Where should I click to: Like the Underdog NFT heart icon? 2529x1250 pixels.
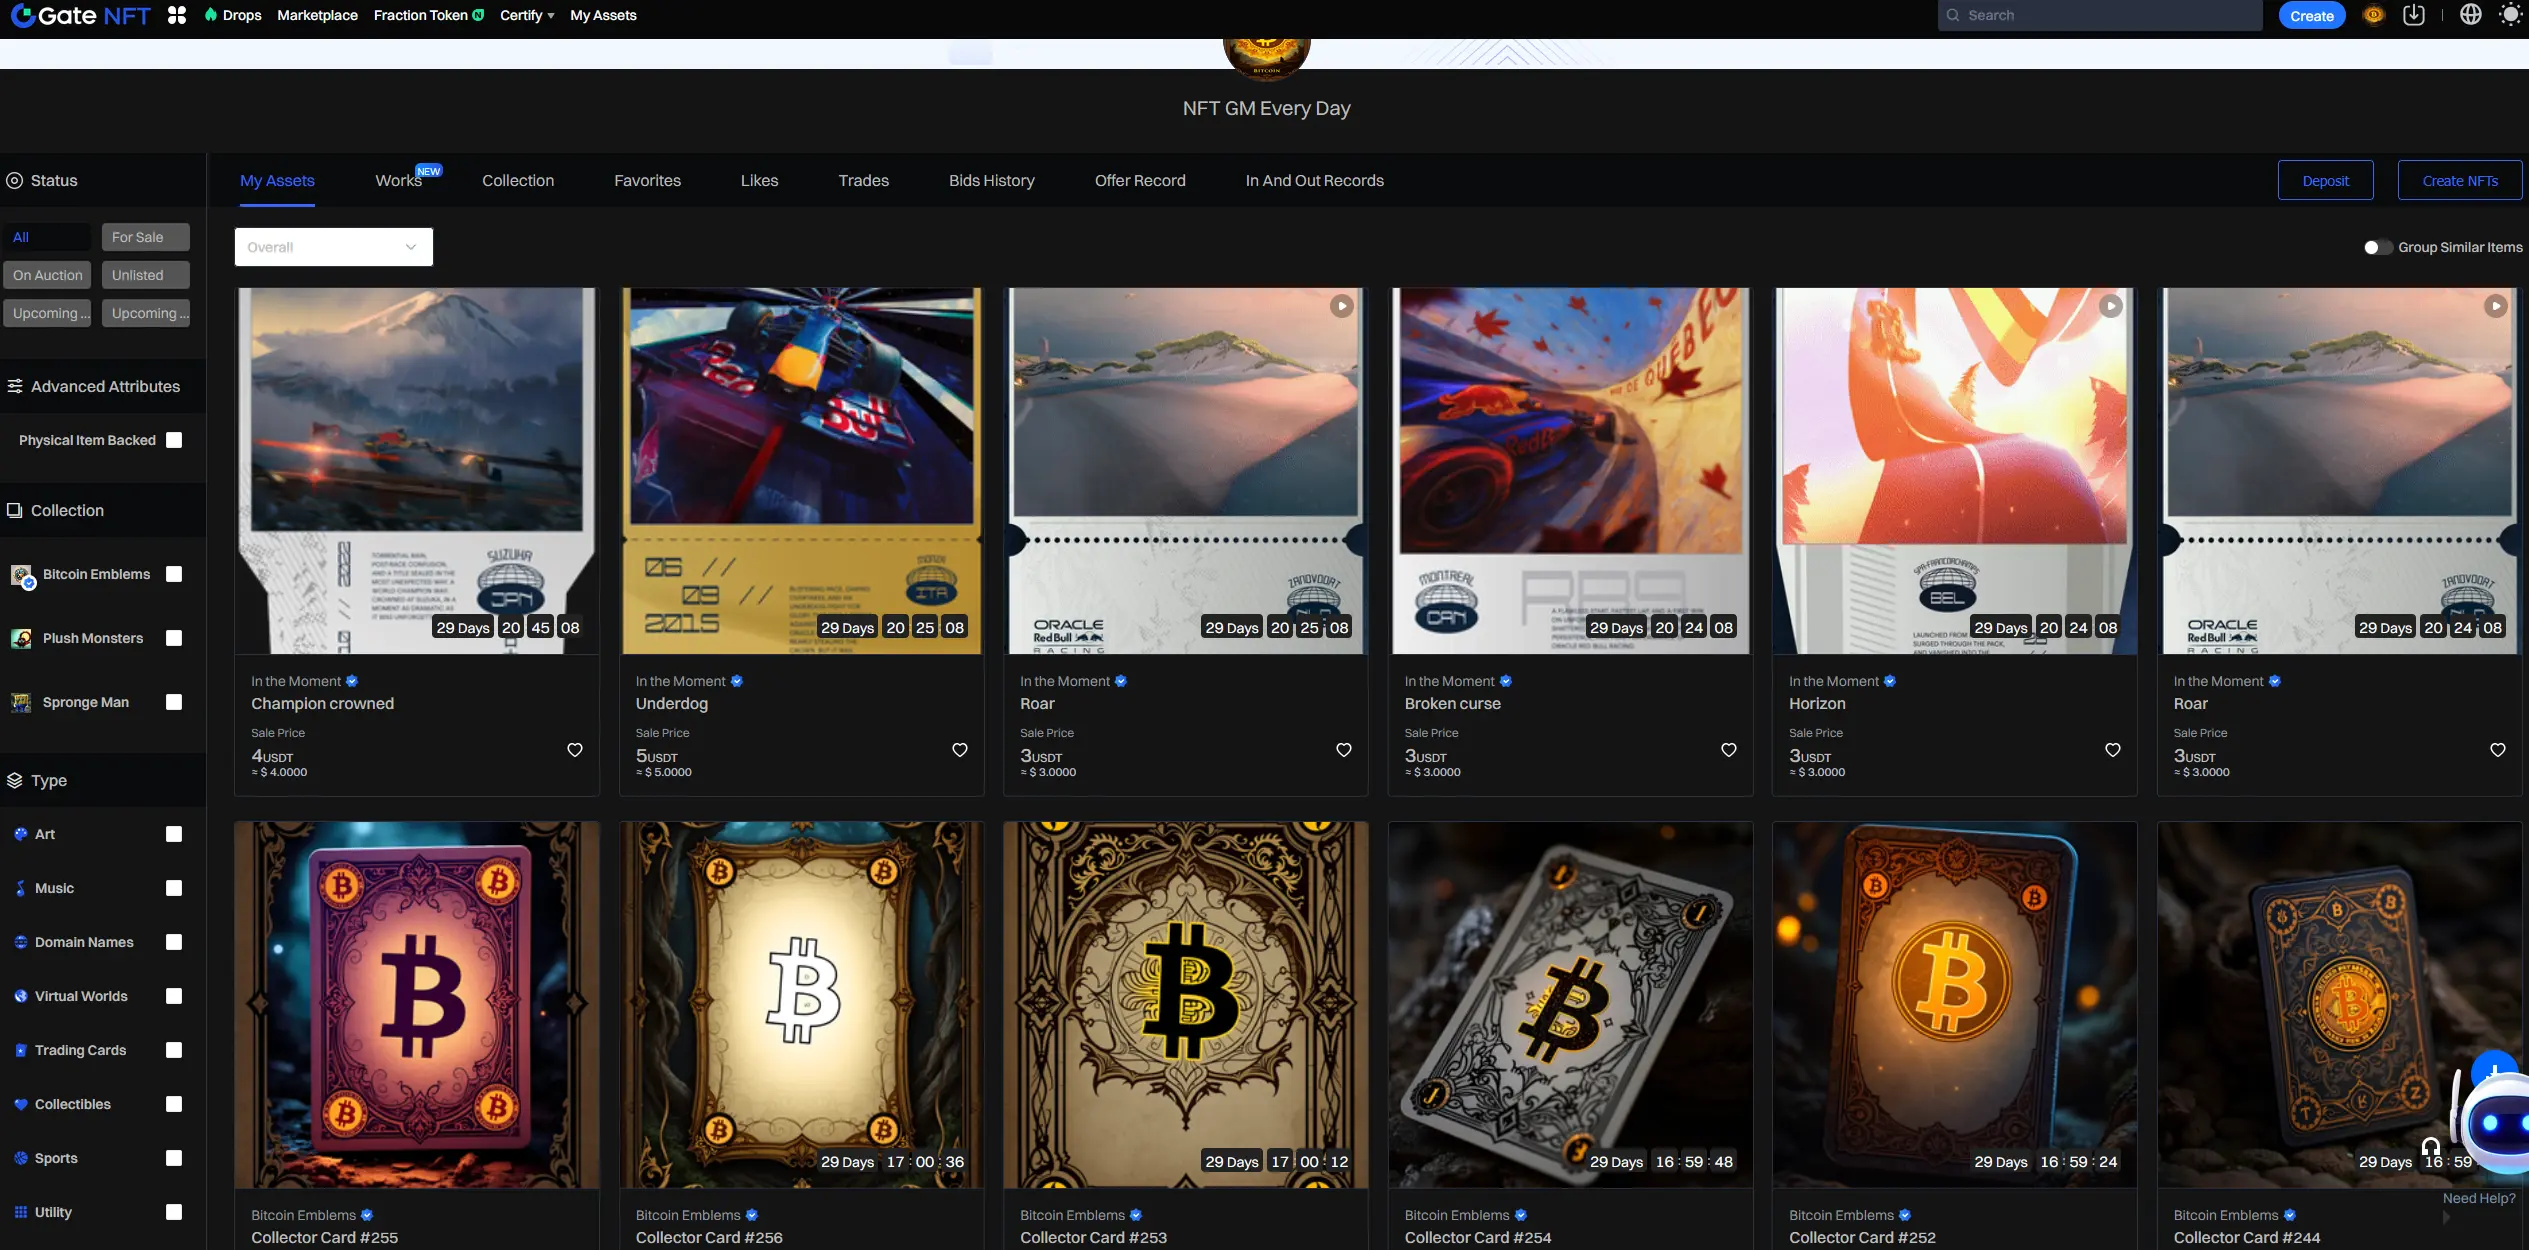click(x=960, y=750)
